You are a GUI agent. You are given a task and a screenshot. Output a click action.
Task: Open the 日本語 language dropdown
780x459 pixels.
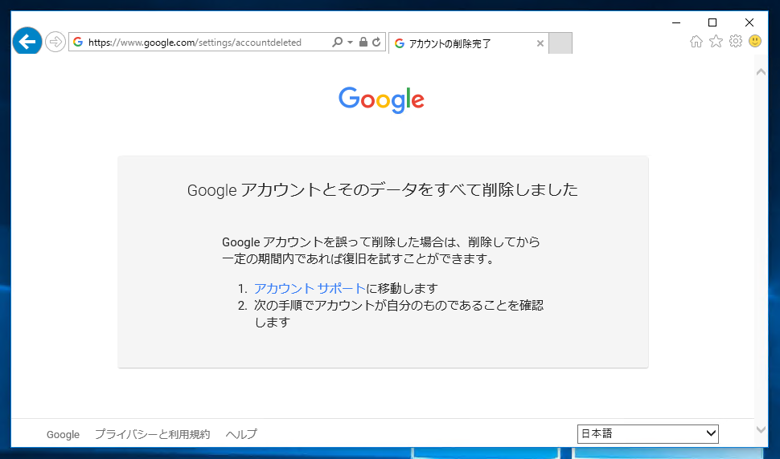(648, 434)
